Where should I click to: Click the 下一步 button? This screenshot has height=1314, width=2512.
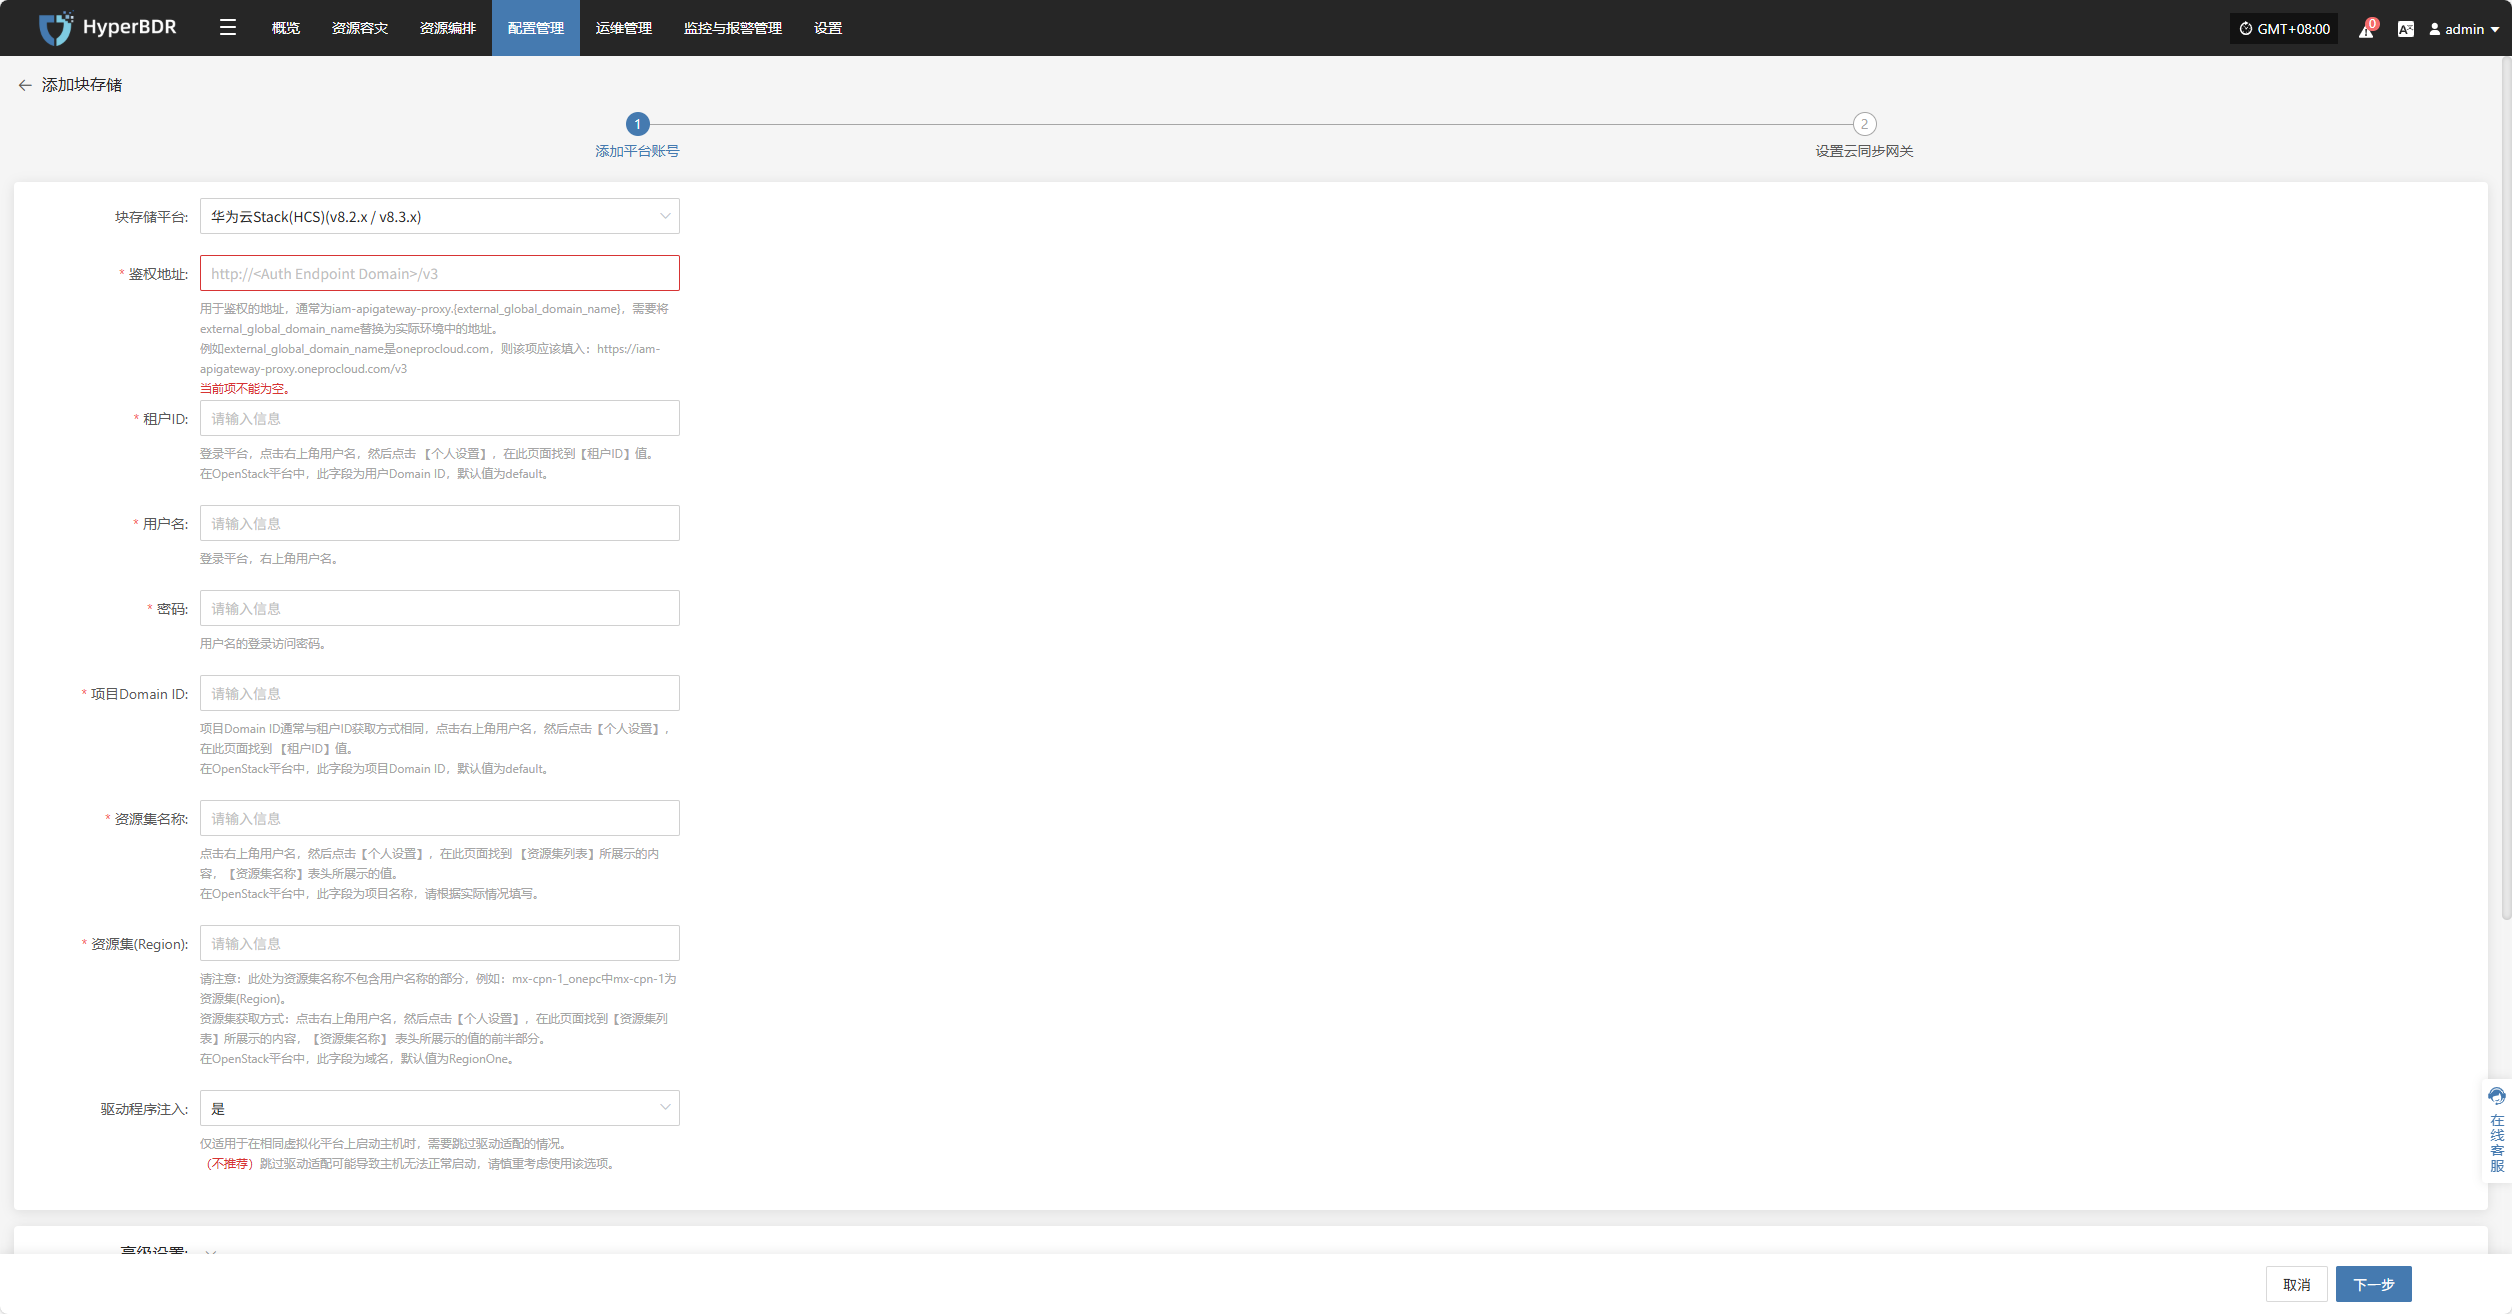[2373, 1284]
